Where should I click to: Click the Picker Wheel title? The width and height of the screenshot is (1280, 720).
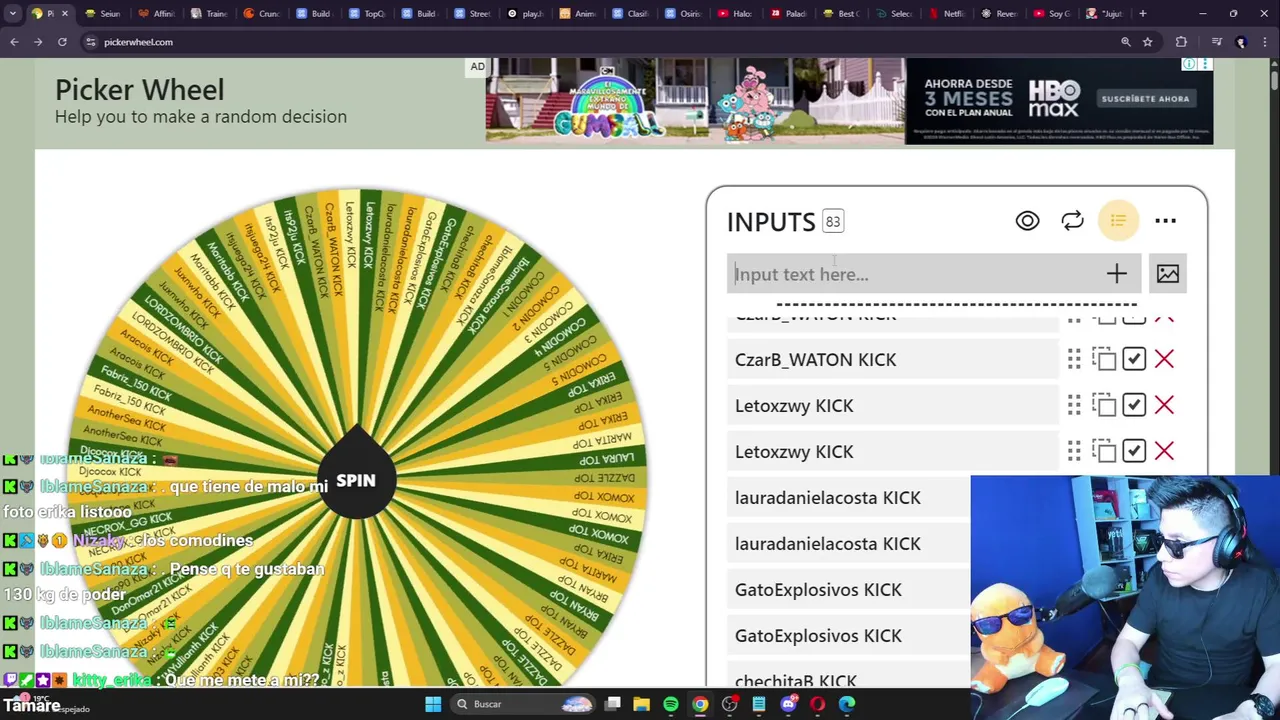point(139,90)
